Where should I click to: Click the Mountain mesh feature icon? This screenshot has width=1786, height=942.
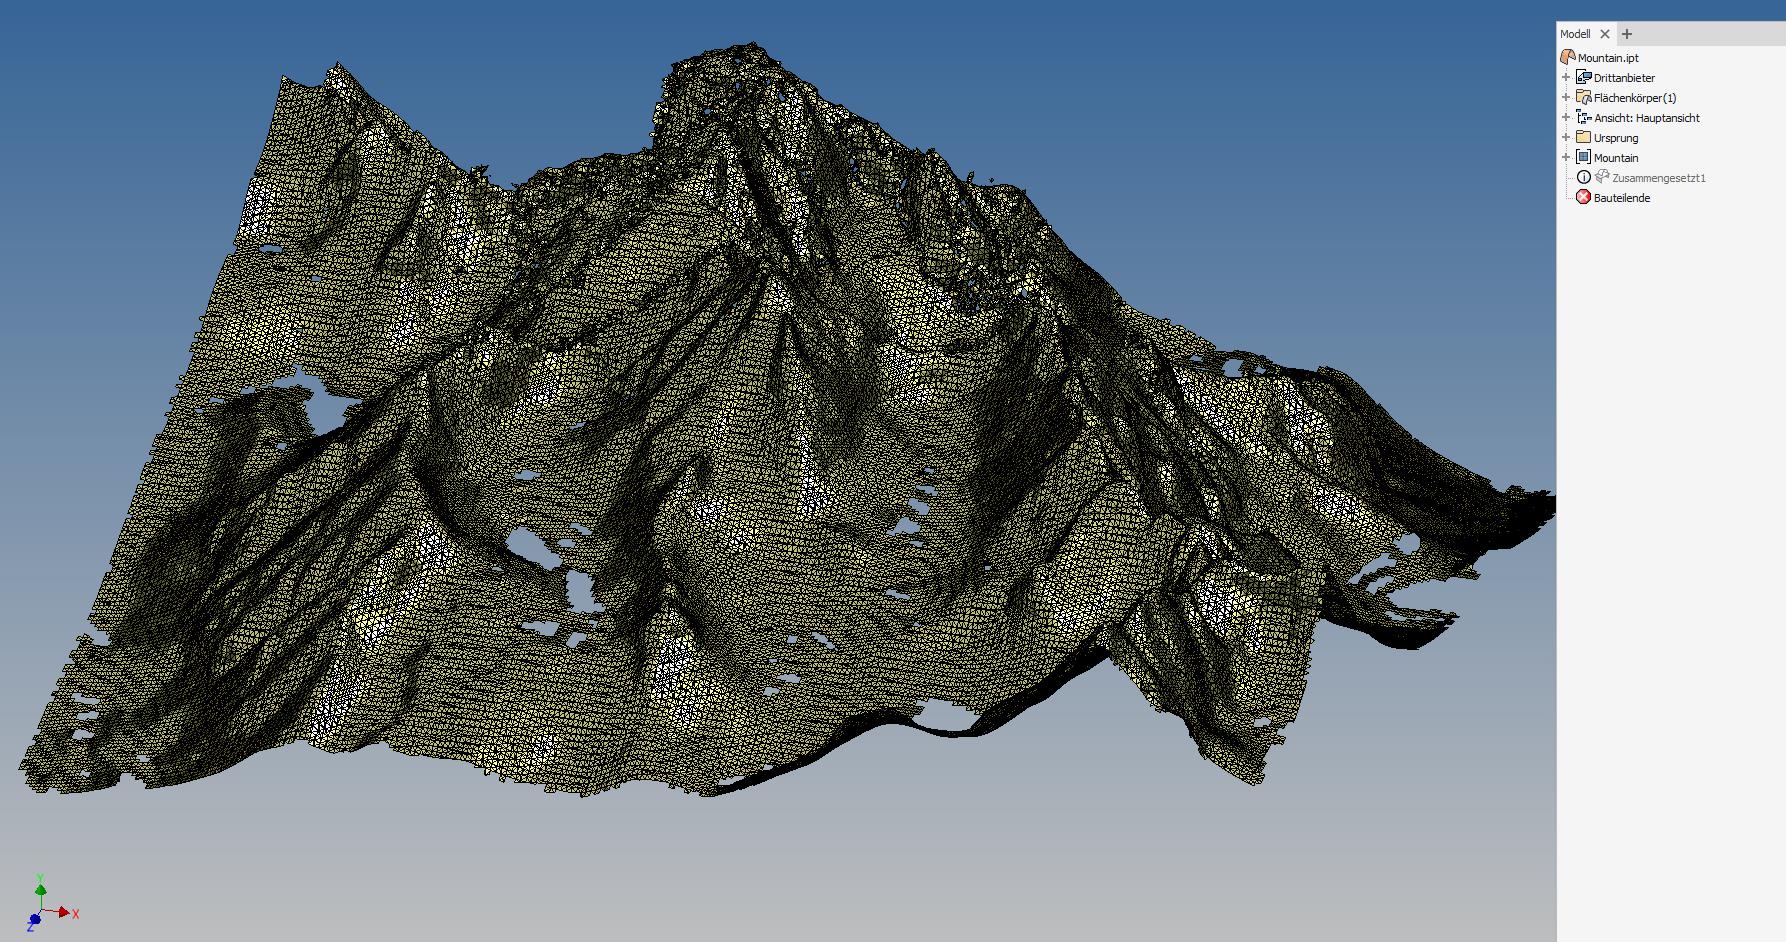point(1585,157)
